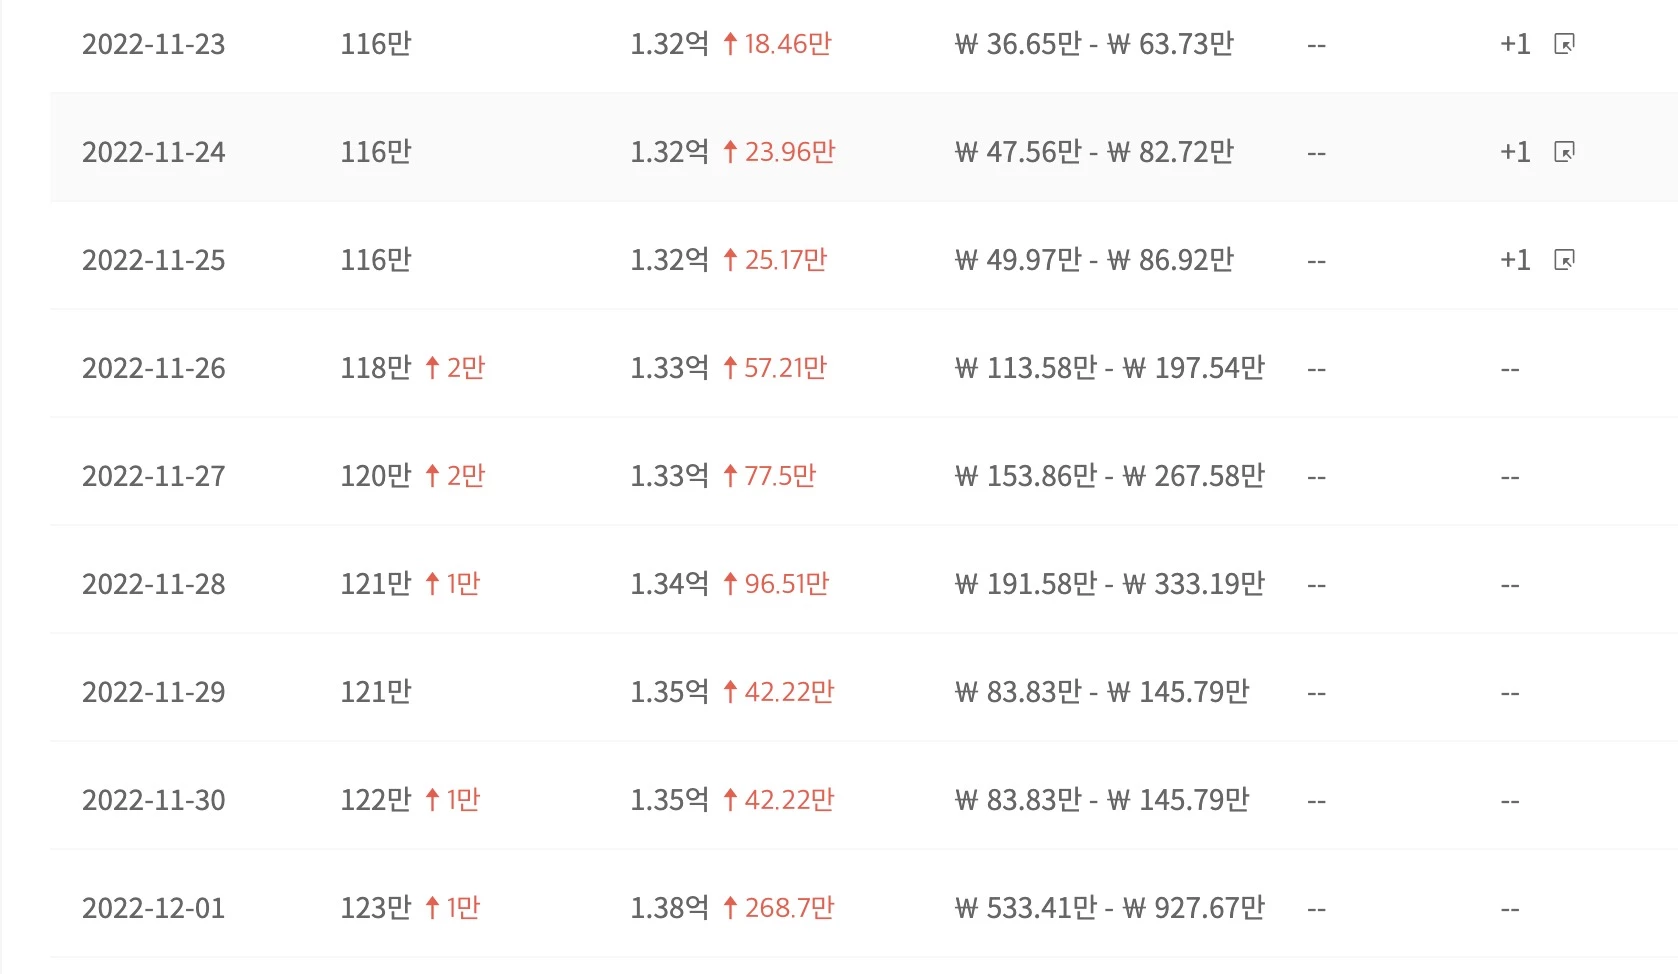Image resolution: width=1678 pixels, height=974 pixels.
Task: Open video list icon for 2022-11-24
Action: click(x=1564, y=152)
